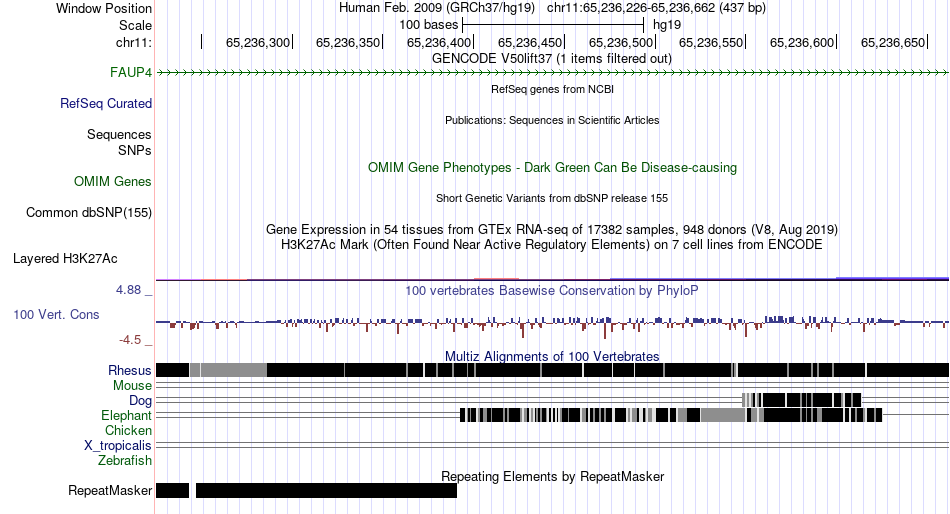Click the GENCODE V50lift37 track title

click(x=551, y=59)
